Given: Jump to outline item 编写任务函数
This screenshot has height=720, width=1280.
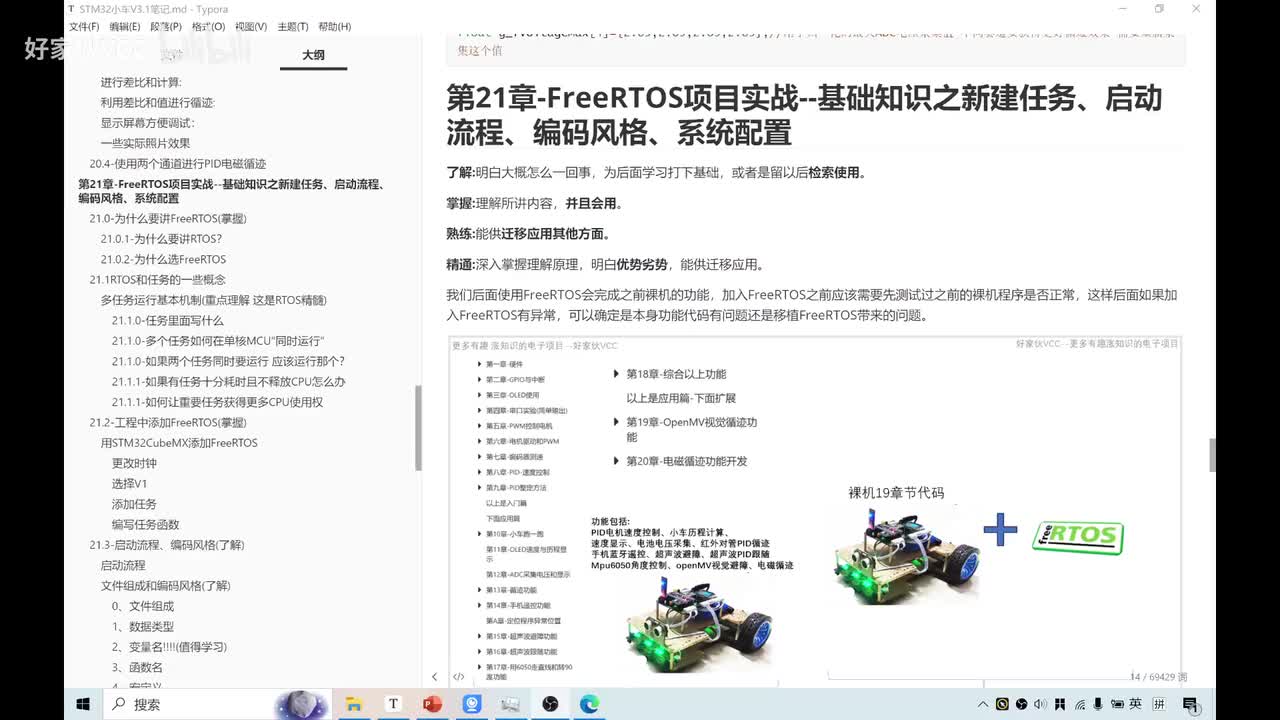Looking at the screenshot, I should tap(145, 524).
